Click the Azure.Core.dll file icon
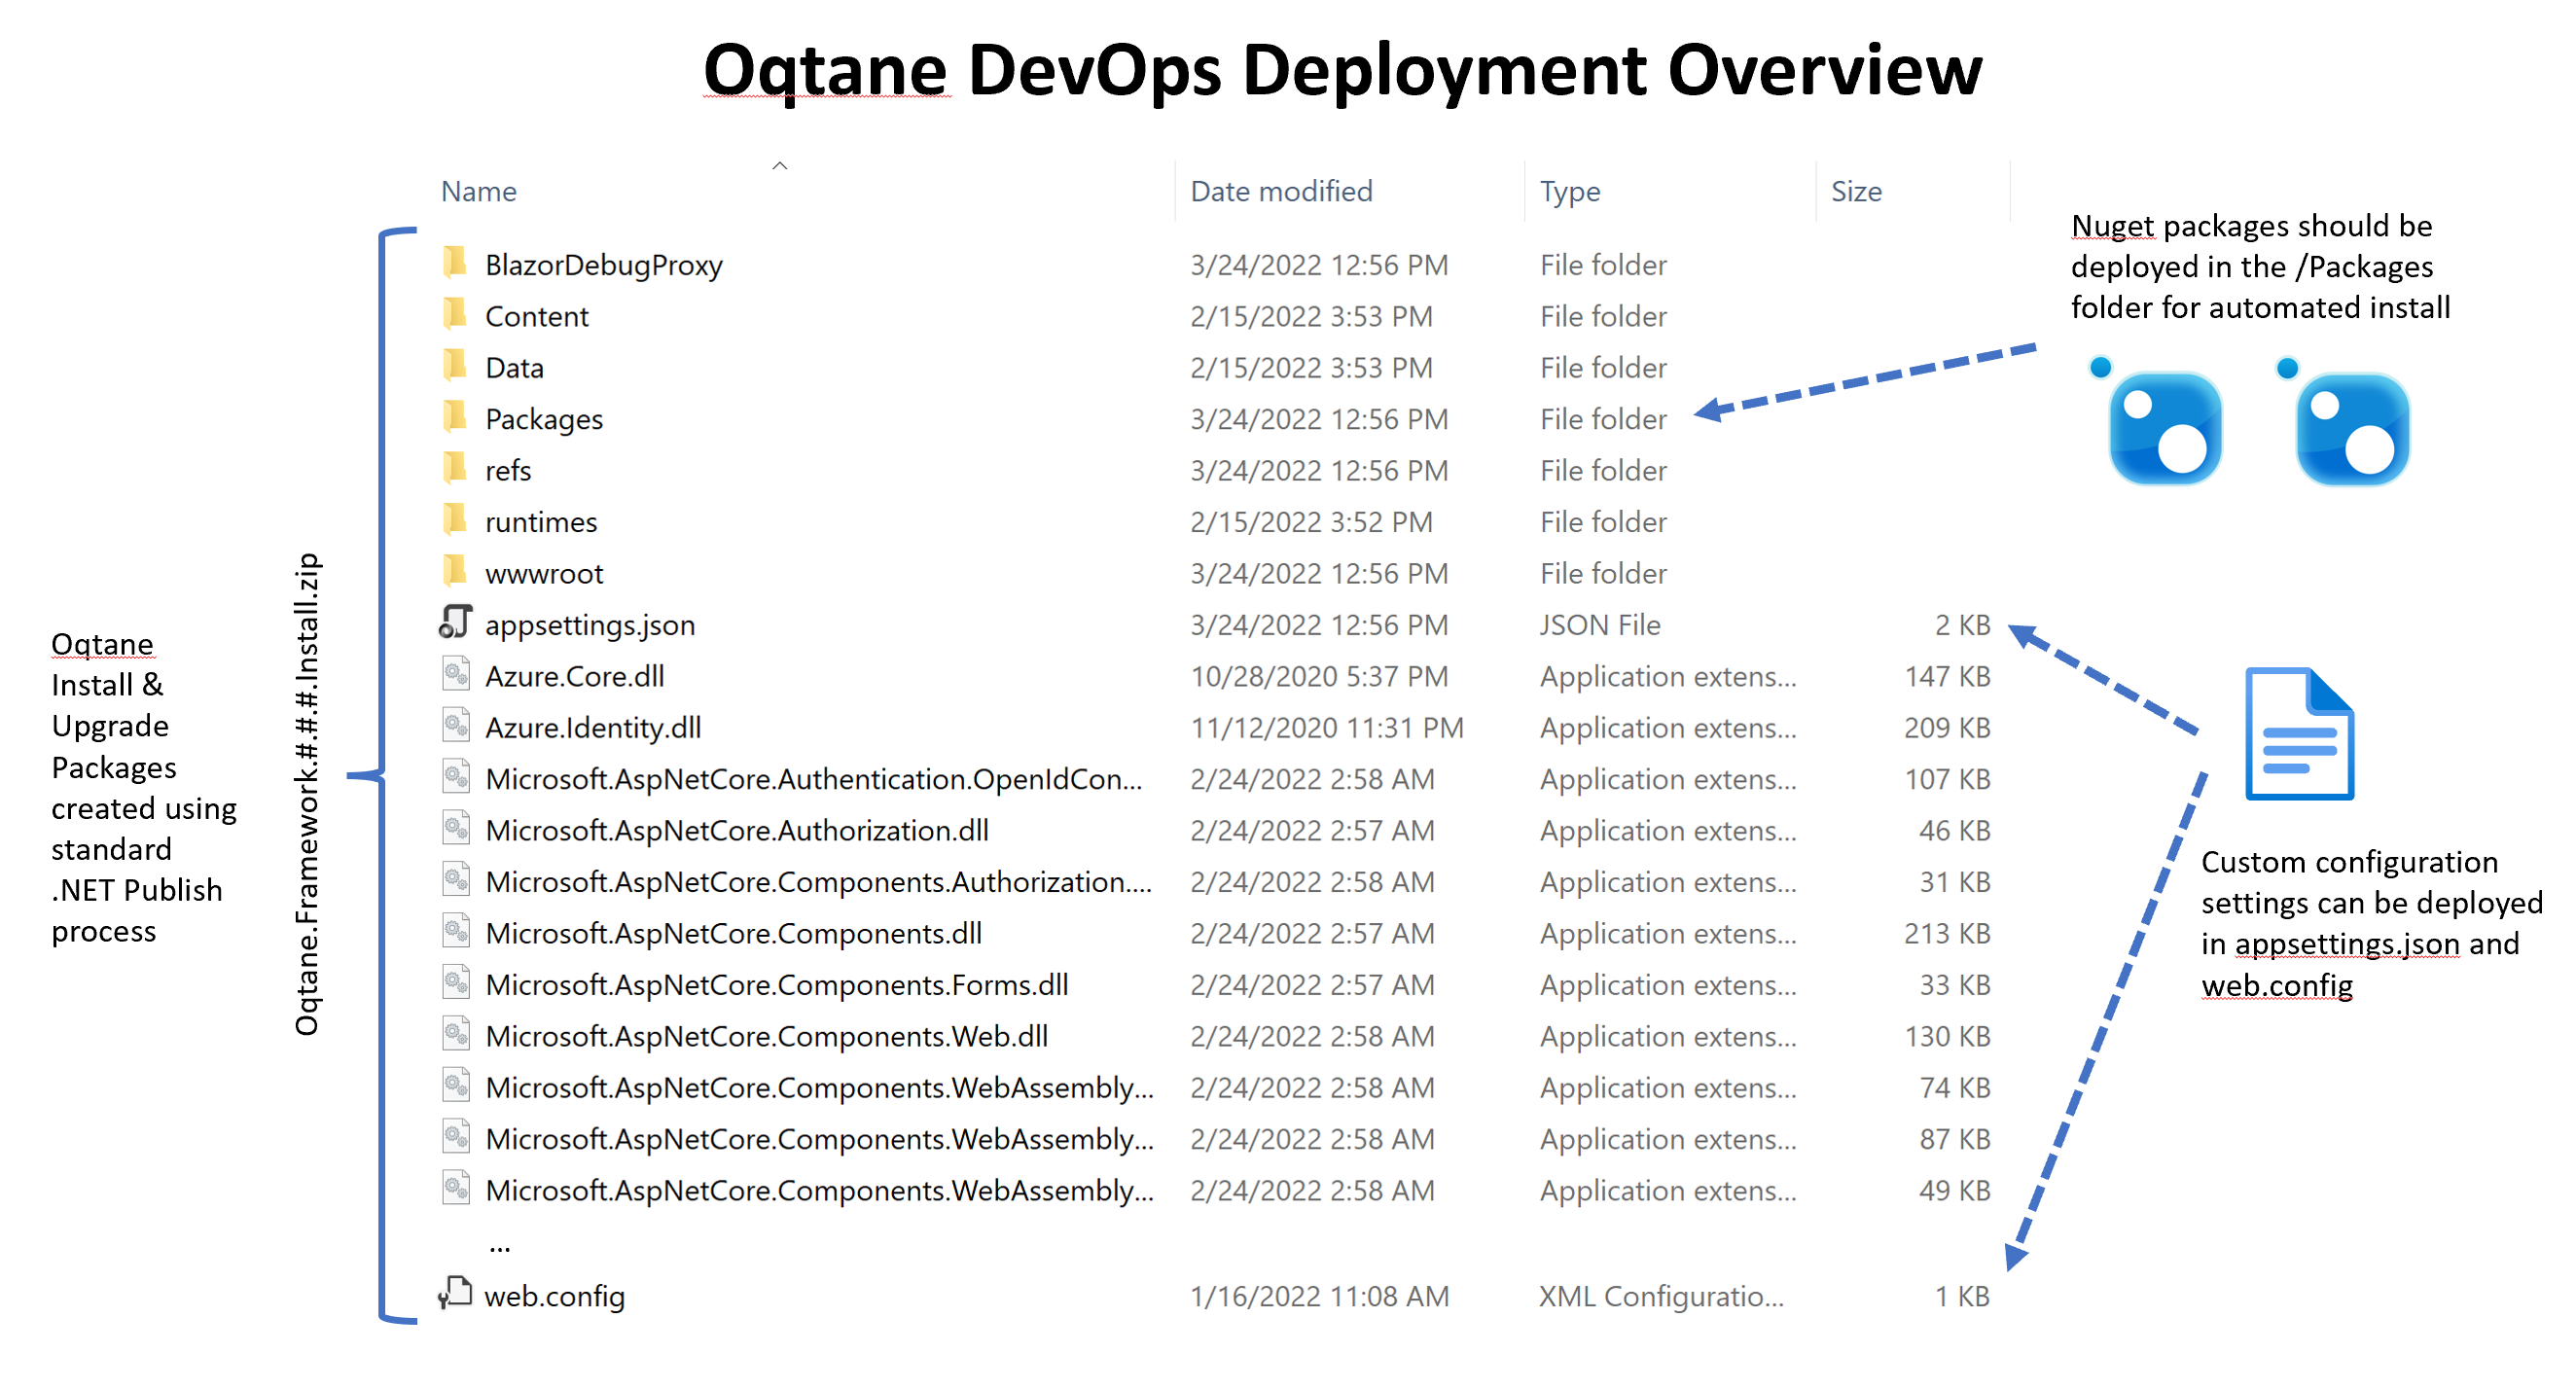 point(456,674)
